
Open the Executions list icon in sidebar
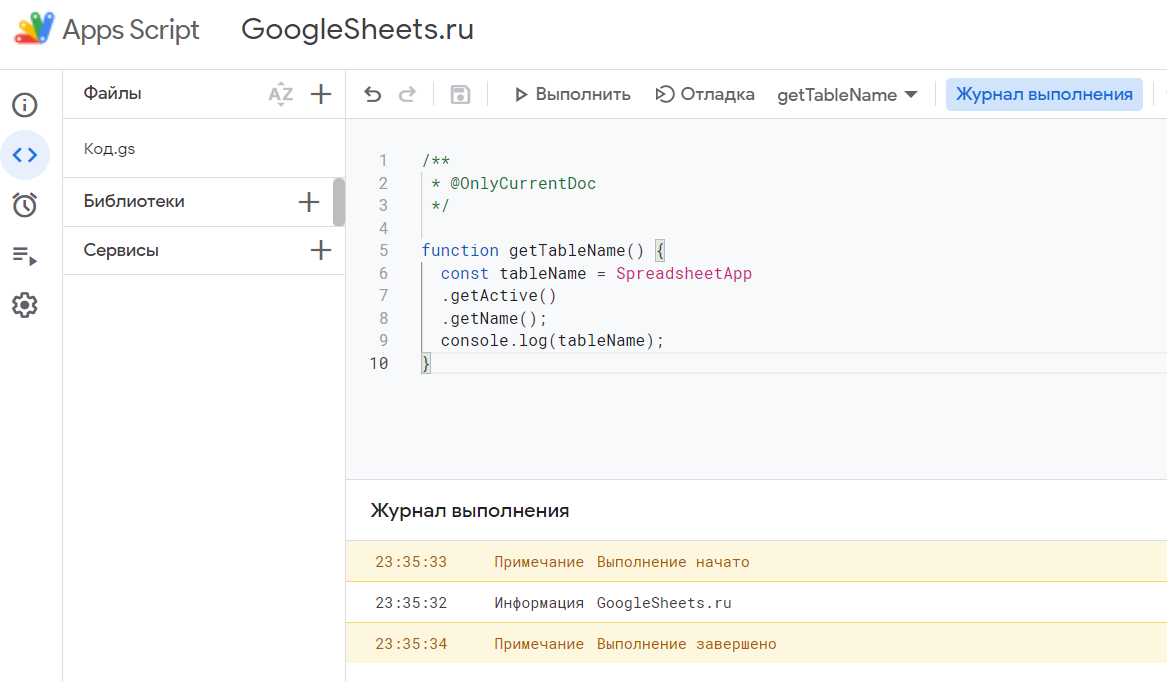pyautogui.click(x=25, y=256)
